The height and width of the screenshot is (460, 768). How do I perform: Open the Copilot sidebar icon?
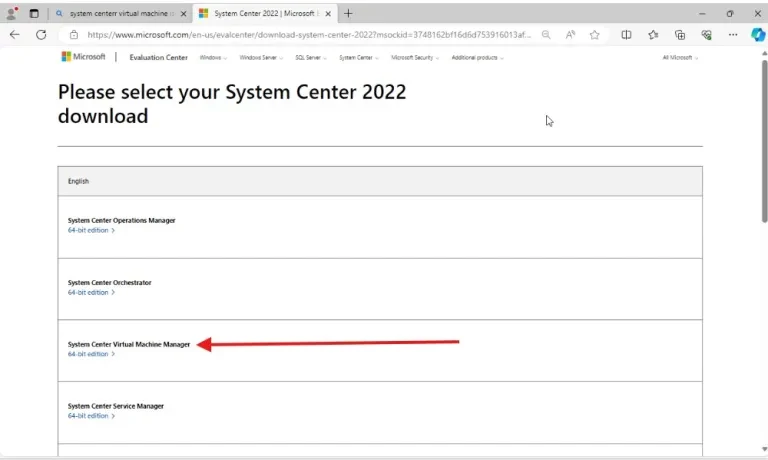758,35
